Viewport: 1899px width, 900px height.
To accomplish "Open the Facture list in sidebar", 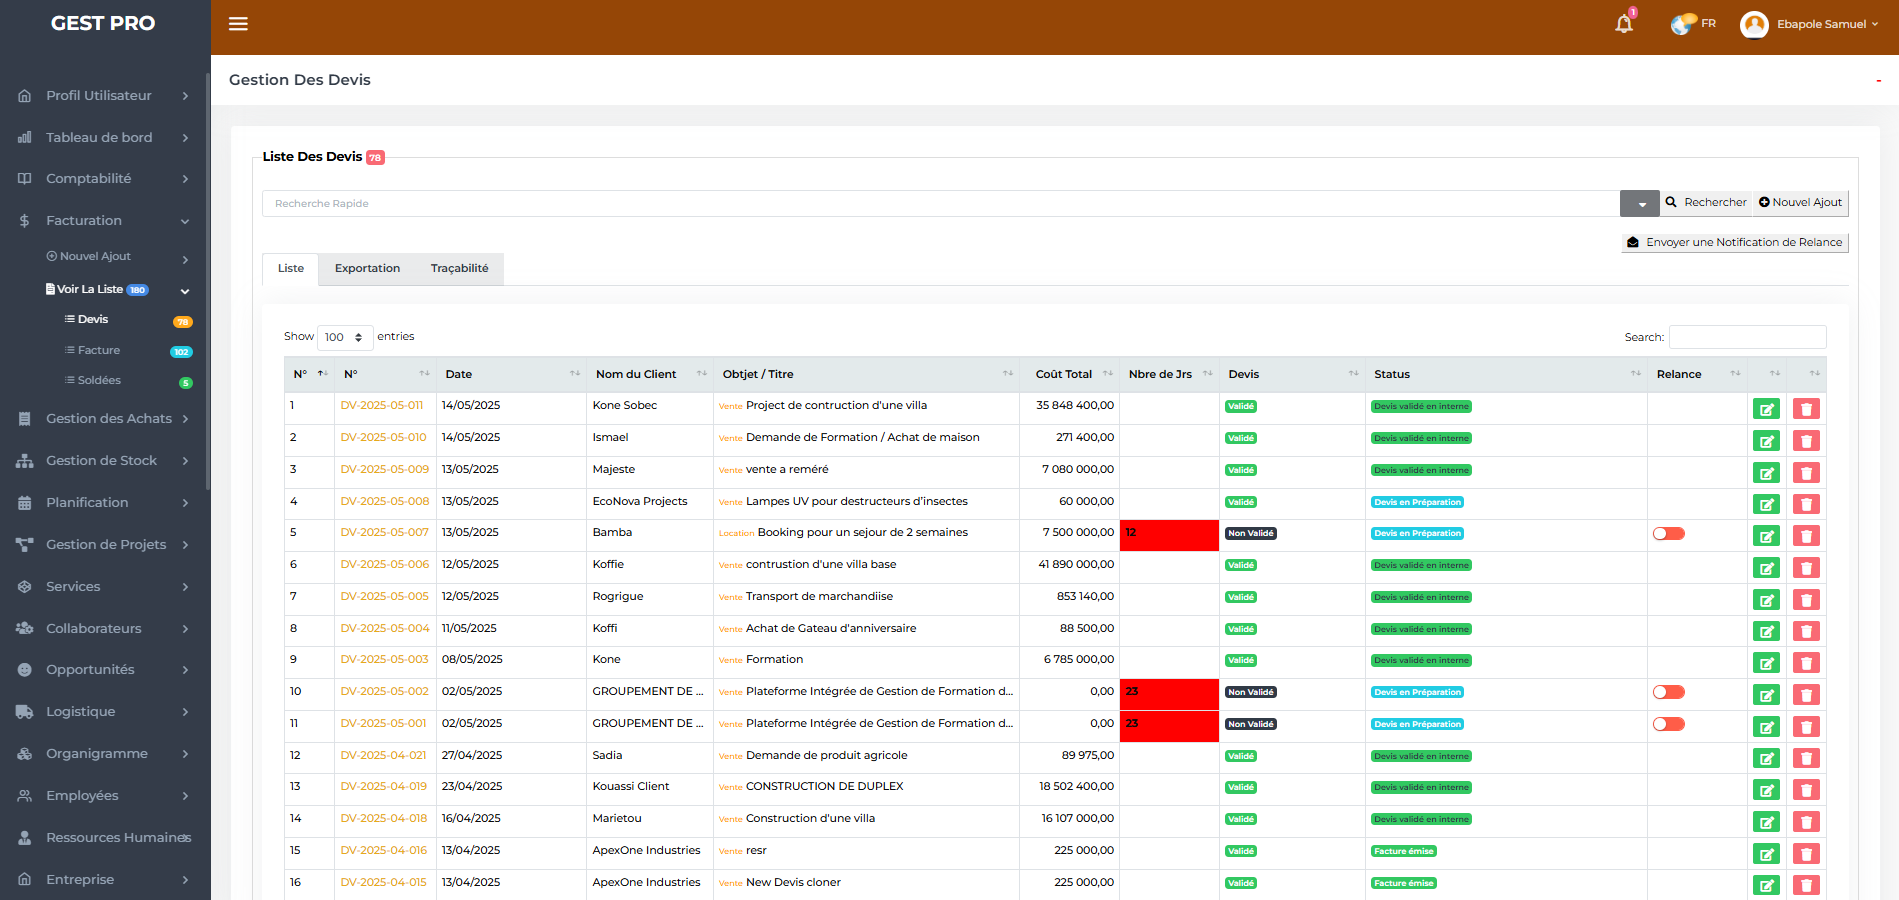I will click(x=99, y=350).
